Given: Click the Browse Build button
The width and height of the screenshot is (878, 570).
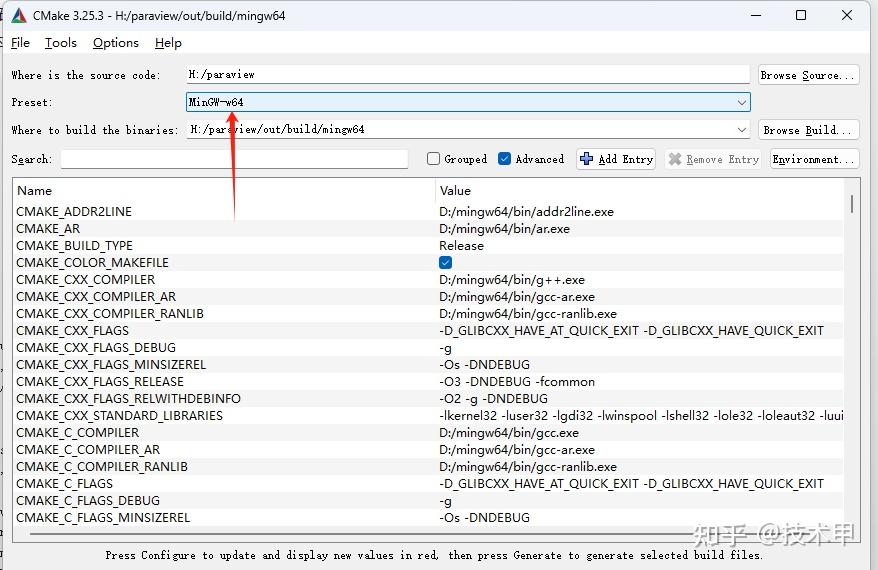Looking at the screenshot, I should [809, 130].
